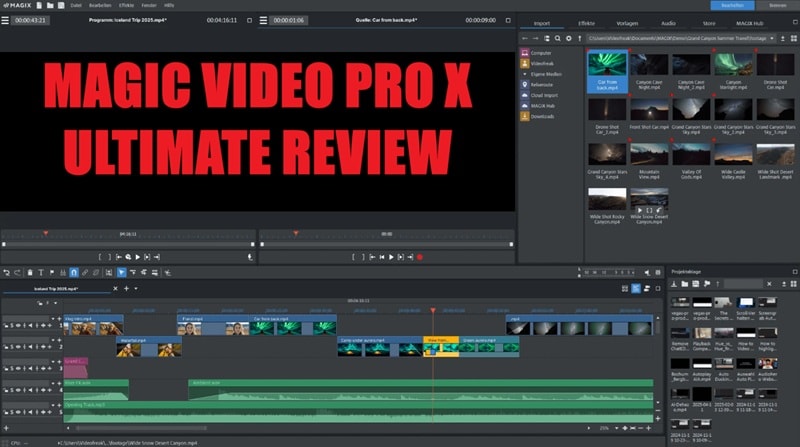Image resolution: width=800 pixels, height=447 pixels.
Task: Play the program monitor preview
Action: pos(137,257)
